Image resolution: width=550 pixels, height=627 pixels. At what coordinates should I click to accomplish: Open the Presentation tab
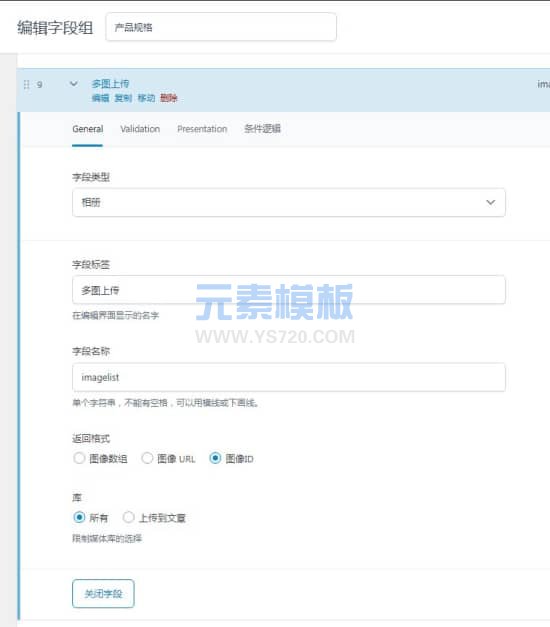(202, 129)
